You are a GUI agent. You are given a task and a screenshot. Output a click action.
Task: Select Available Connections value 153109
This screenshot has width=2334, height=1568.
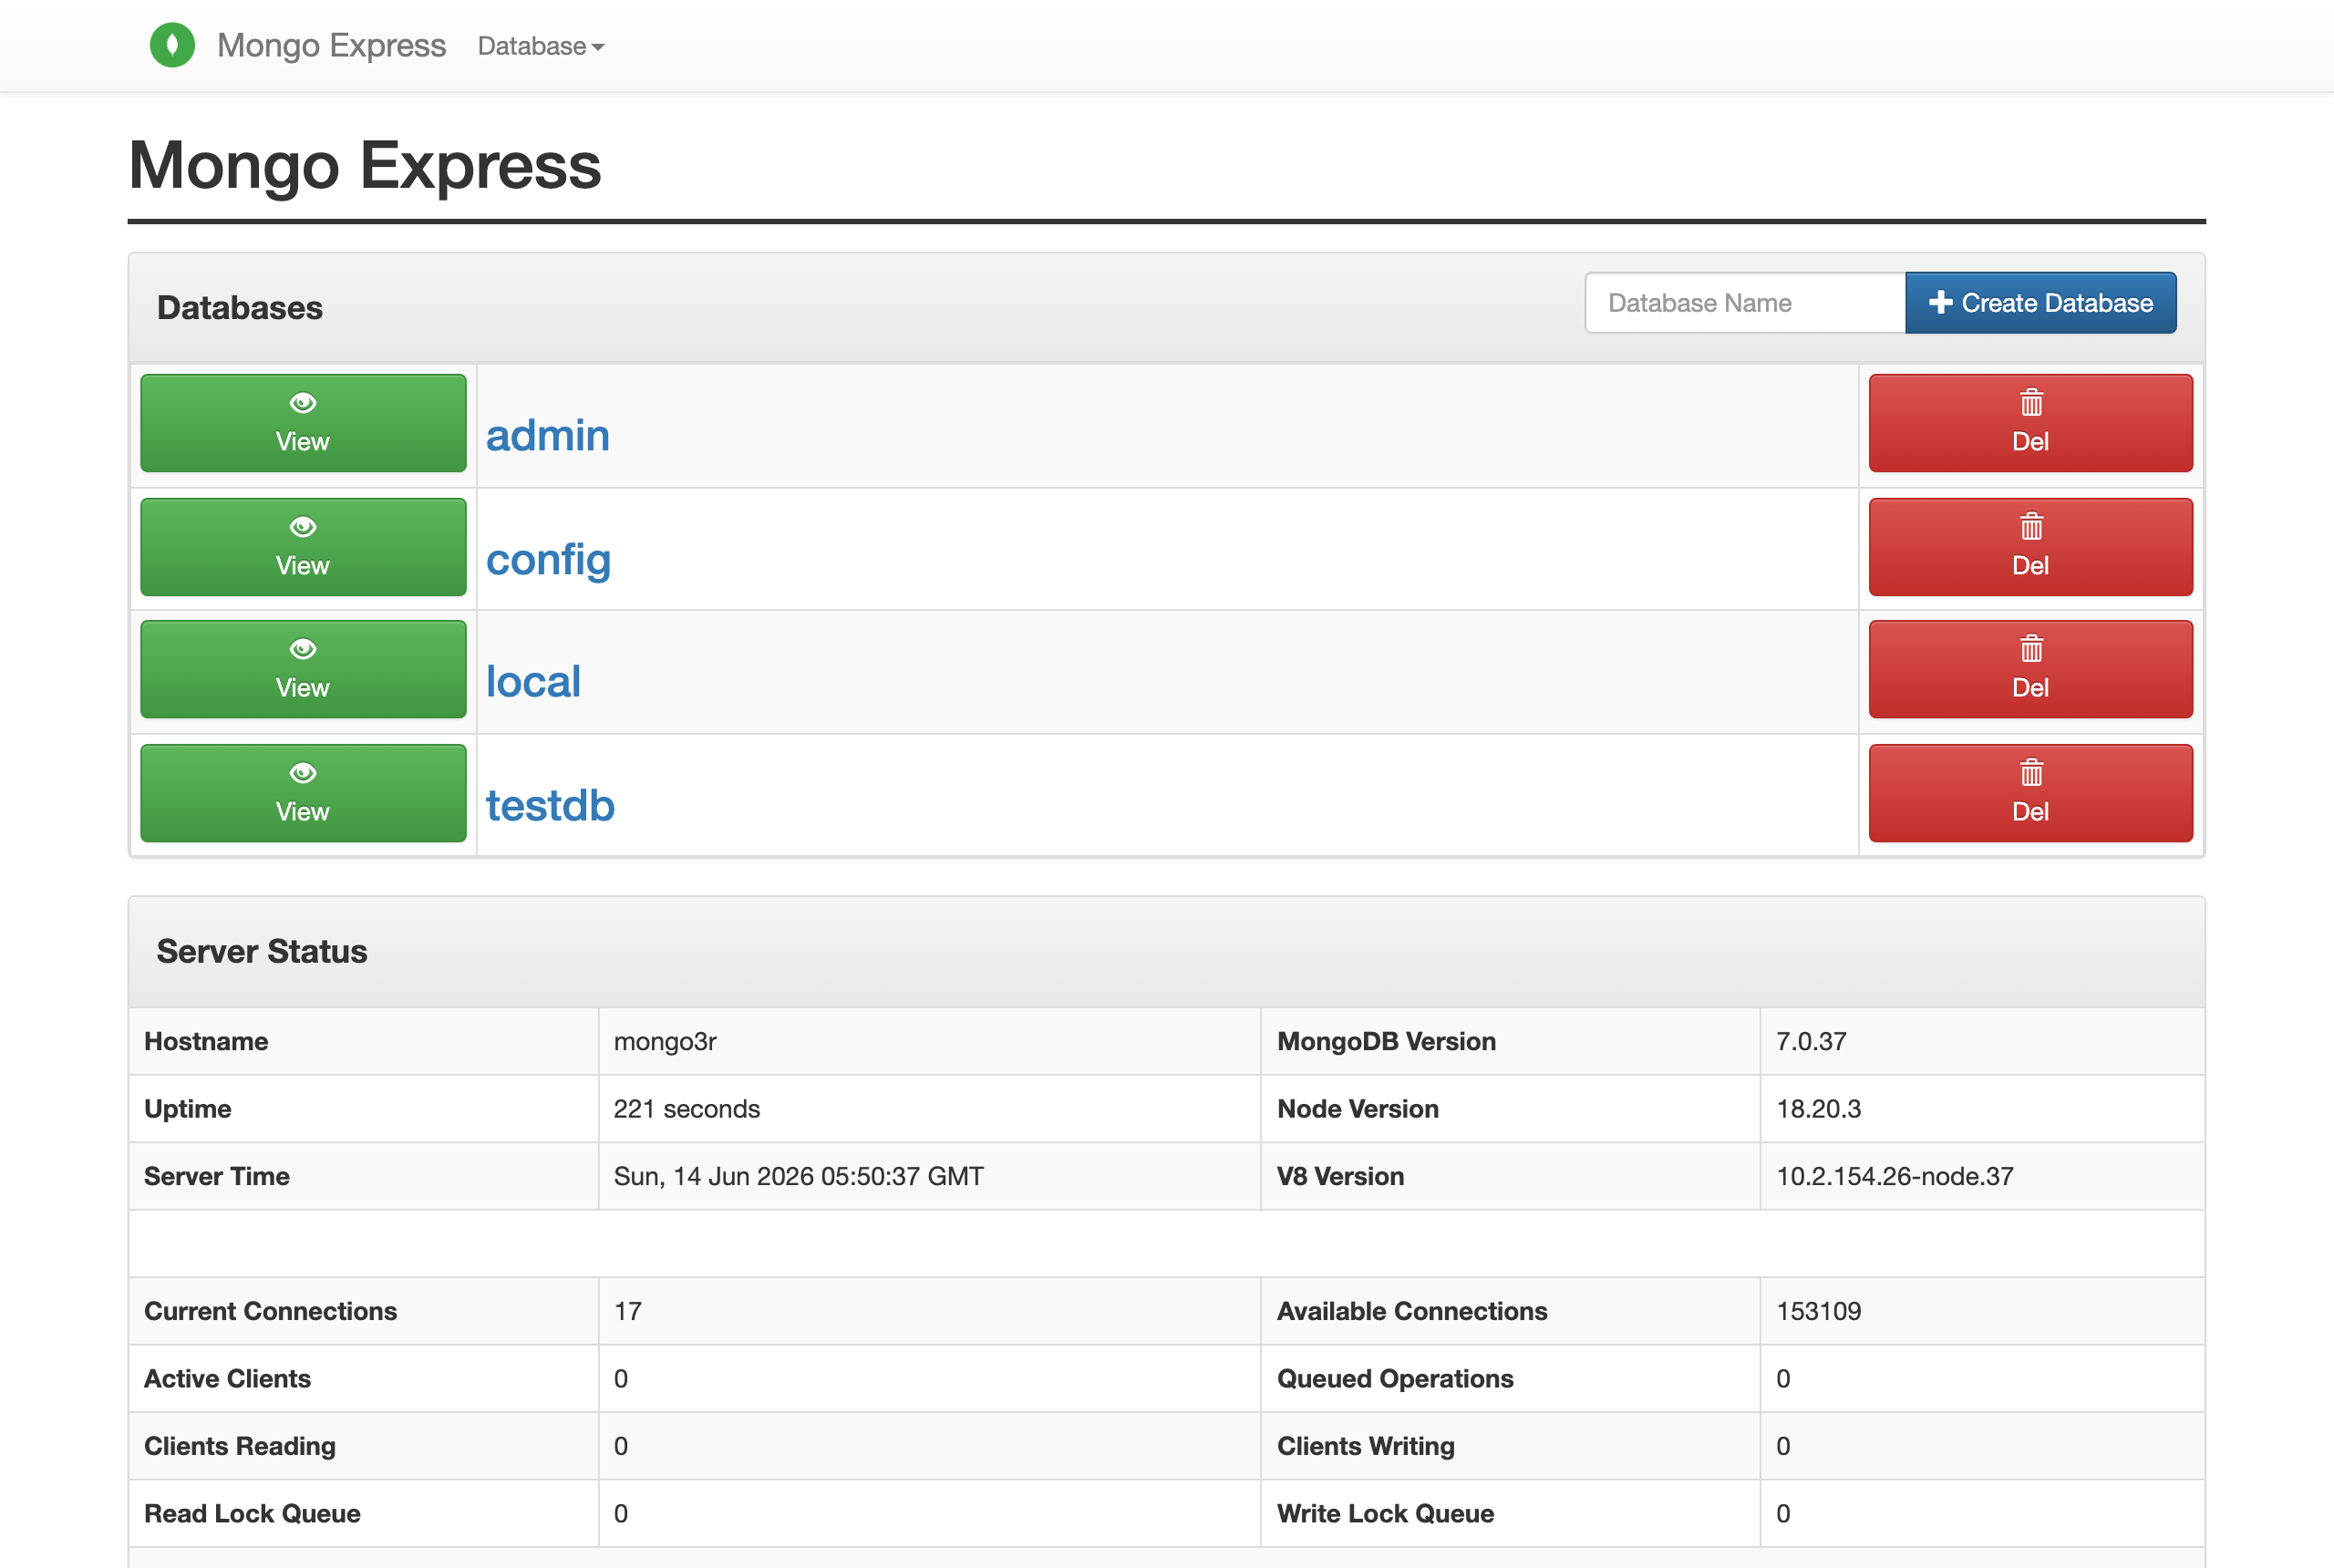pyautogui.click(x=1818, y=1311)
